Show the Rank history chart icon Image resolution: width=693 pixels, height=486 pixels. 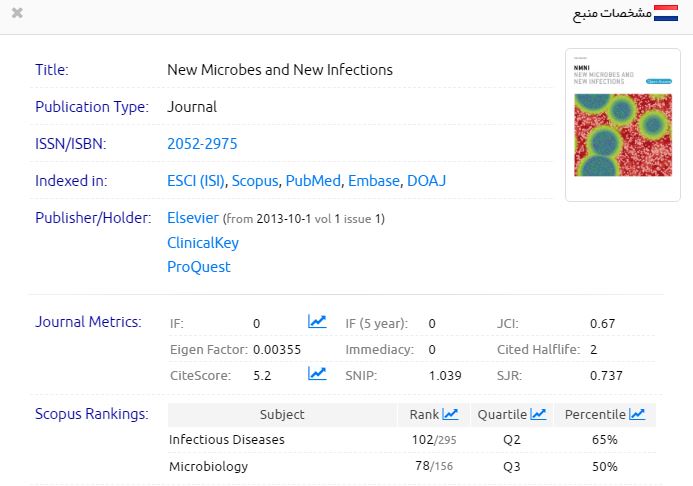click(x=450, y=414)
